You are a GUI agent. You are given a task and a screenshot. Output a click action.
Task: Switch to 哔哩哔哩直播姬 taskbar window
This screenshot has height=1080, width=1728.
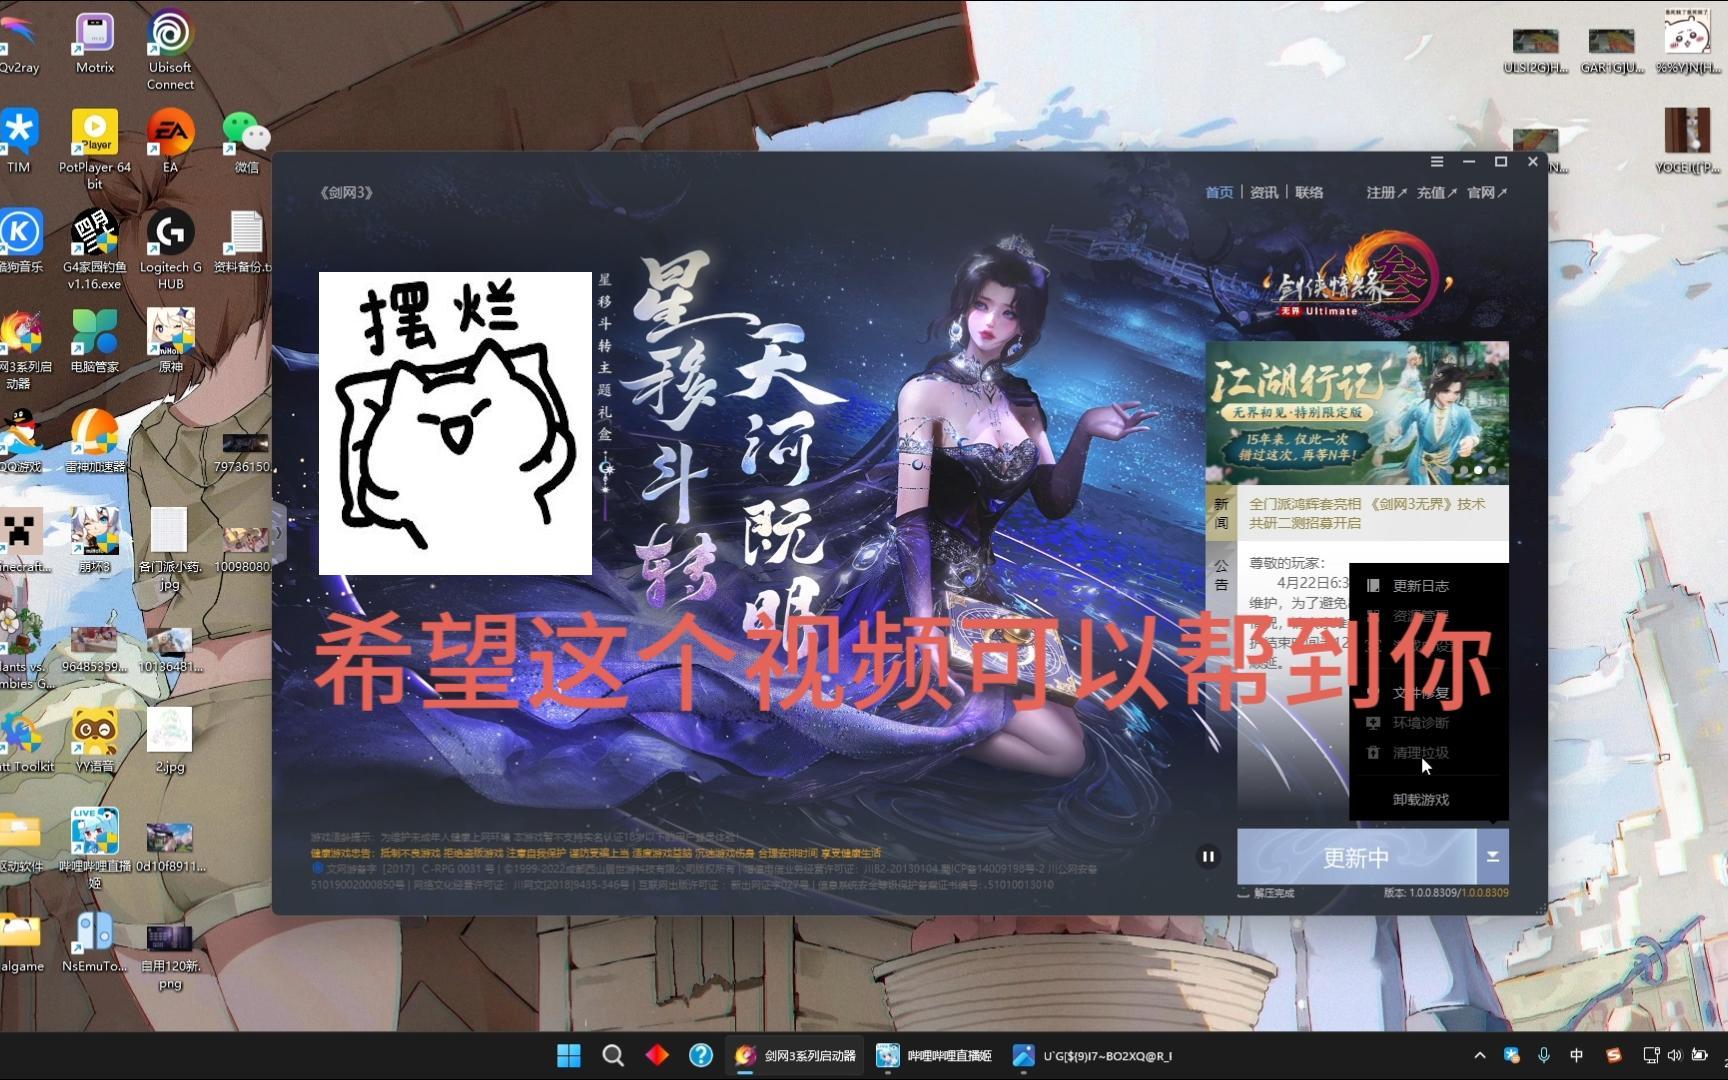point(934,1055)
